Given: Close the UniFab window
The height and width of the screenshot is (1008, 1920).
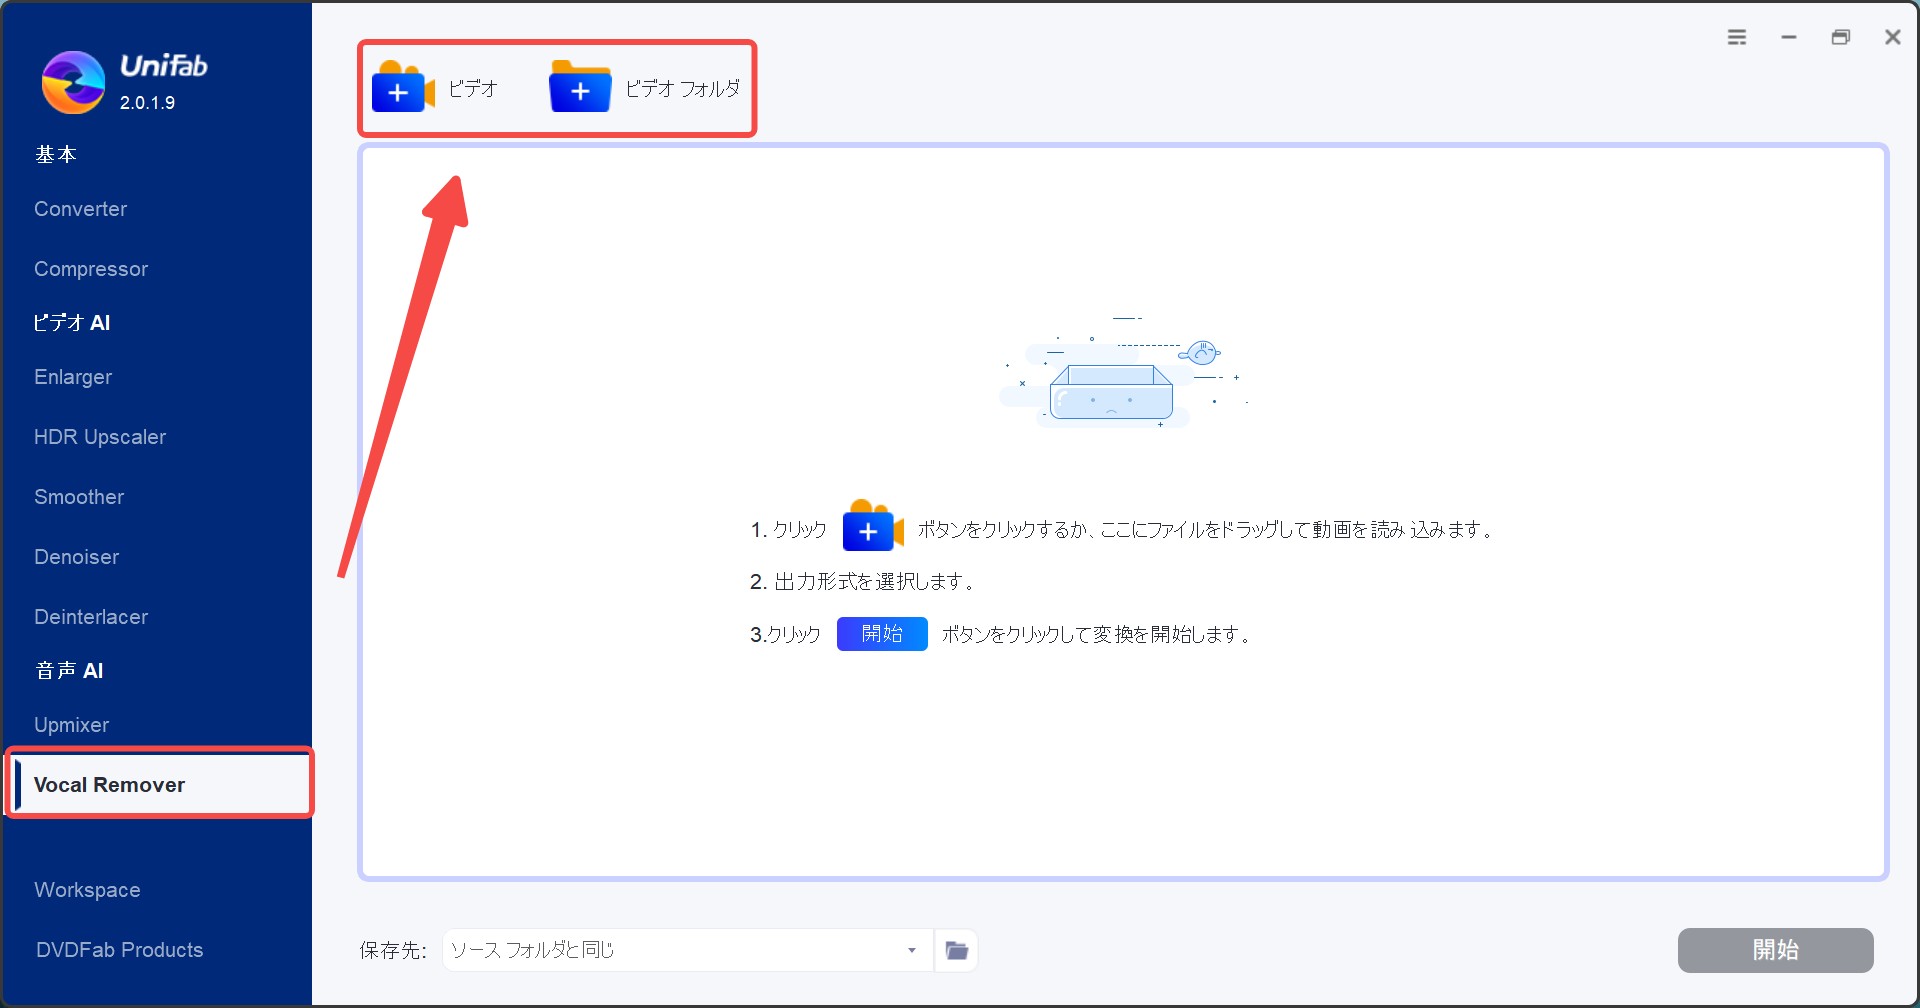Looking at the screenshot, I should (x=1893, y=37).
